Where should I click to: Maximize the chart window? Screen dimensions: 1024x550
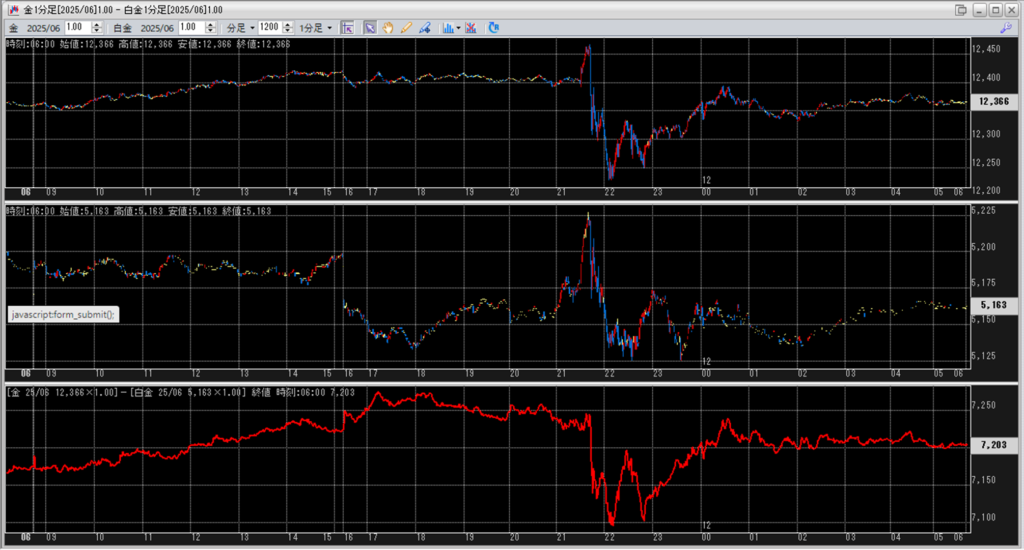coord(994,9)
